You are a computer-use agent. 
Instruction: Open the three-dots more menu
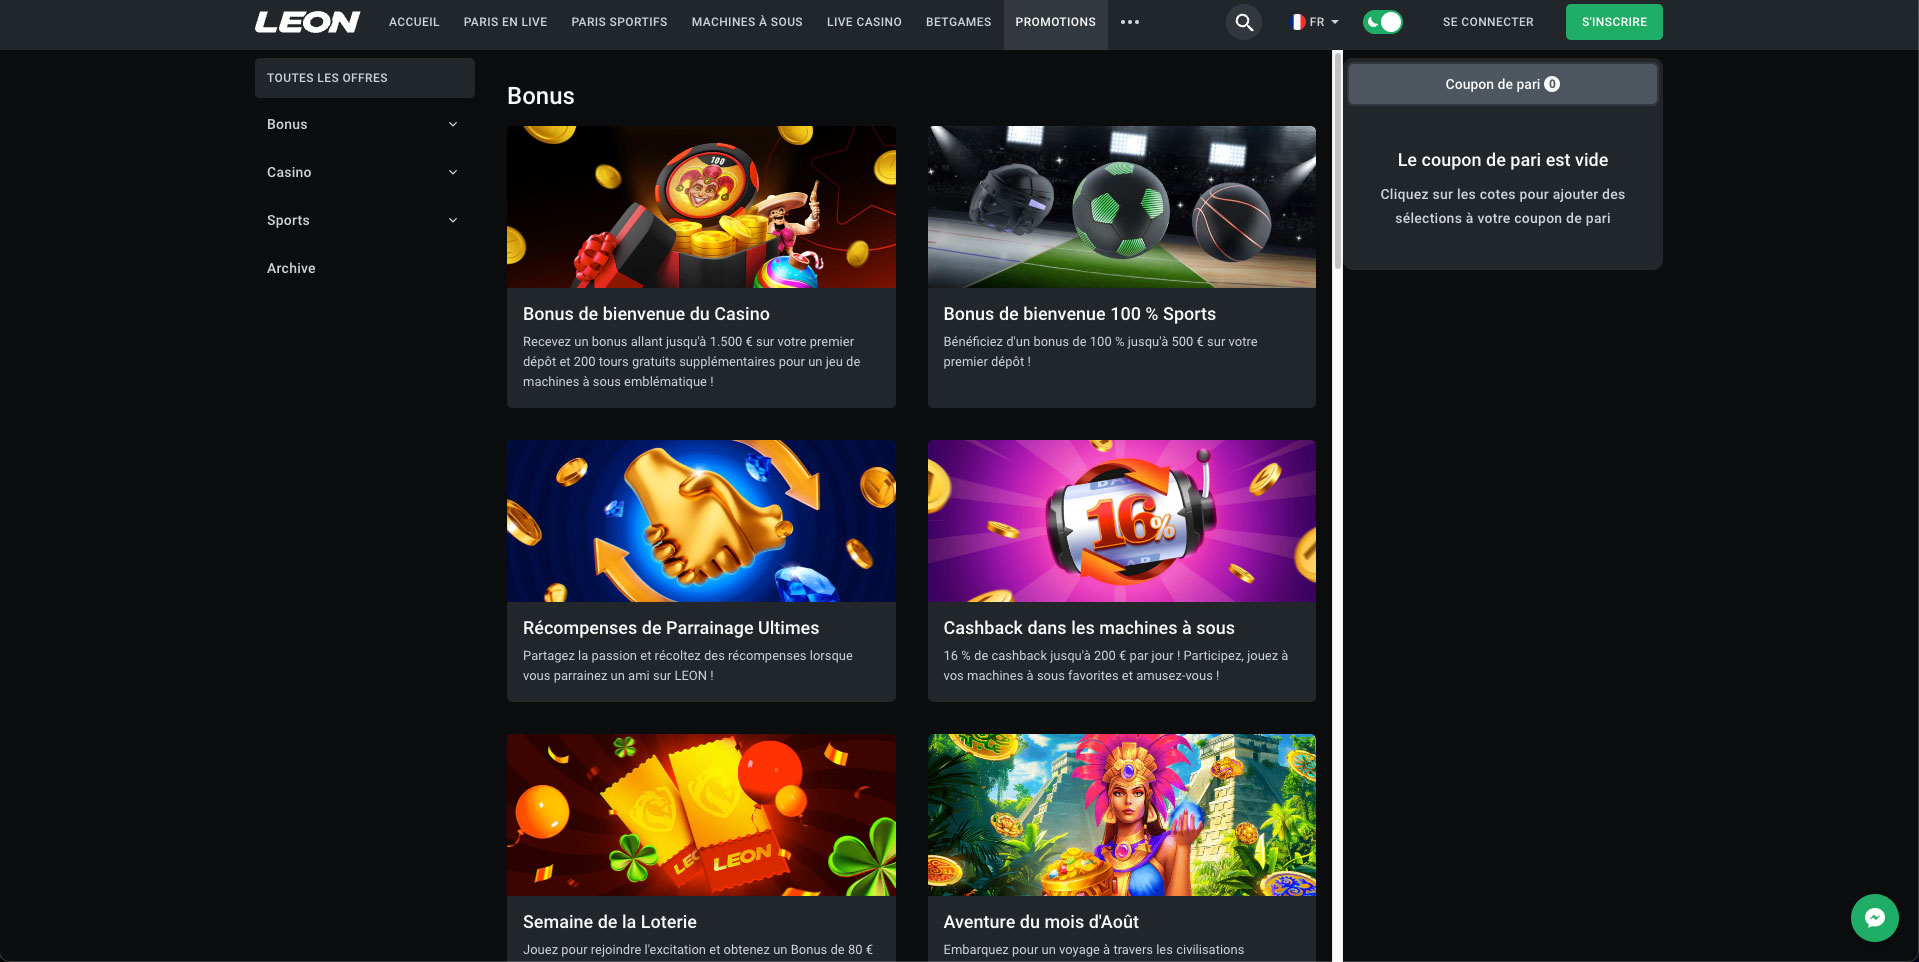click(1130, 22)
